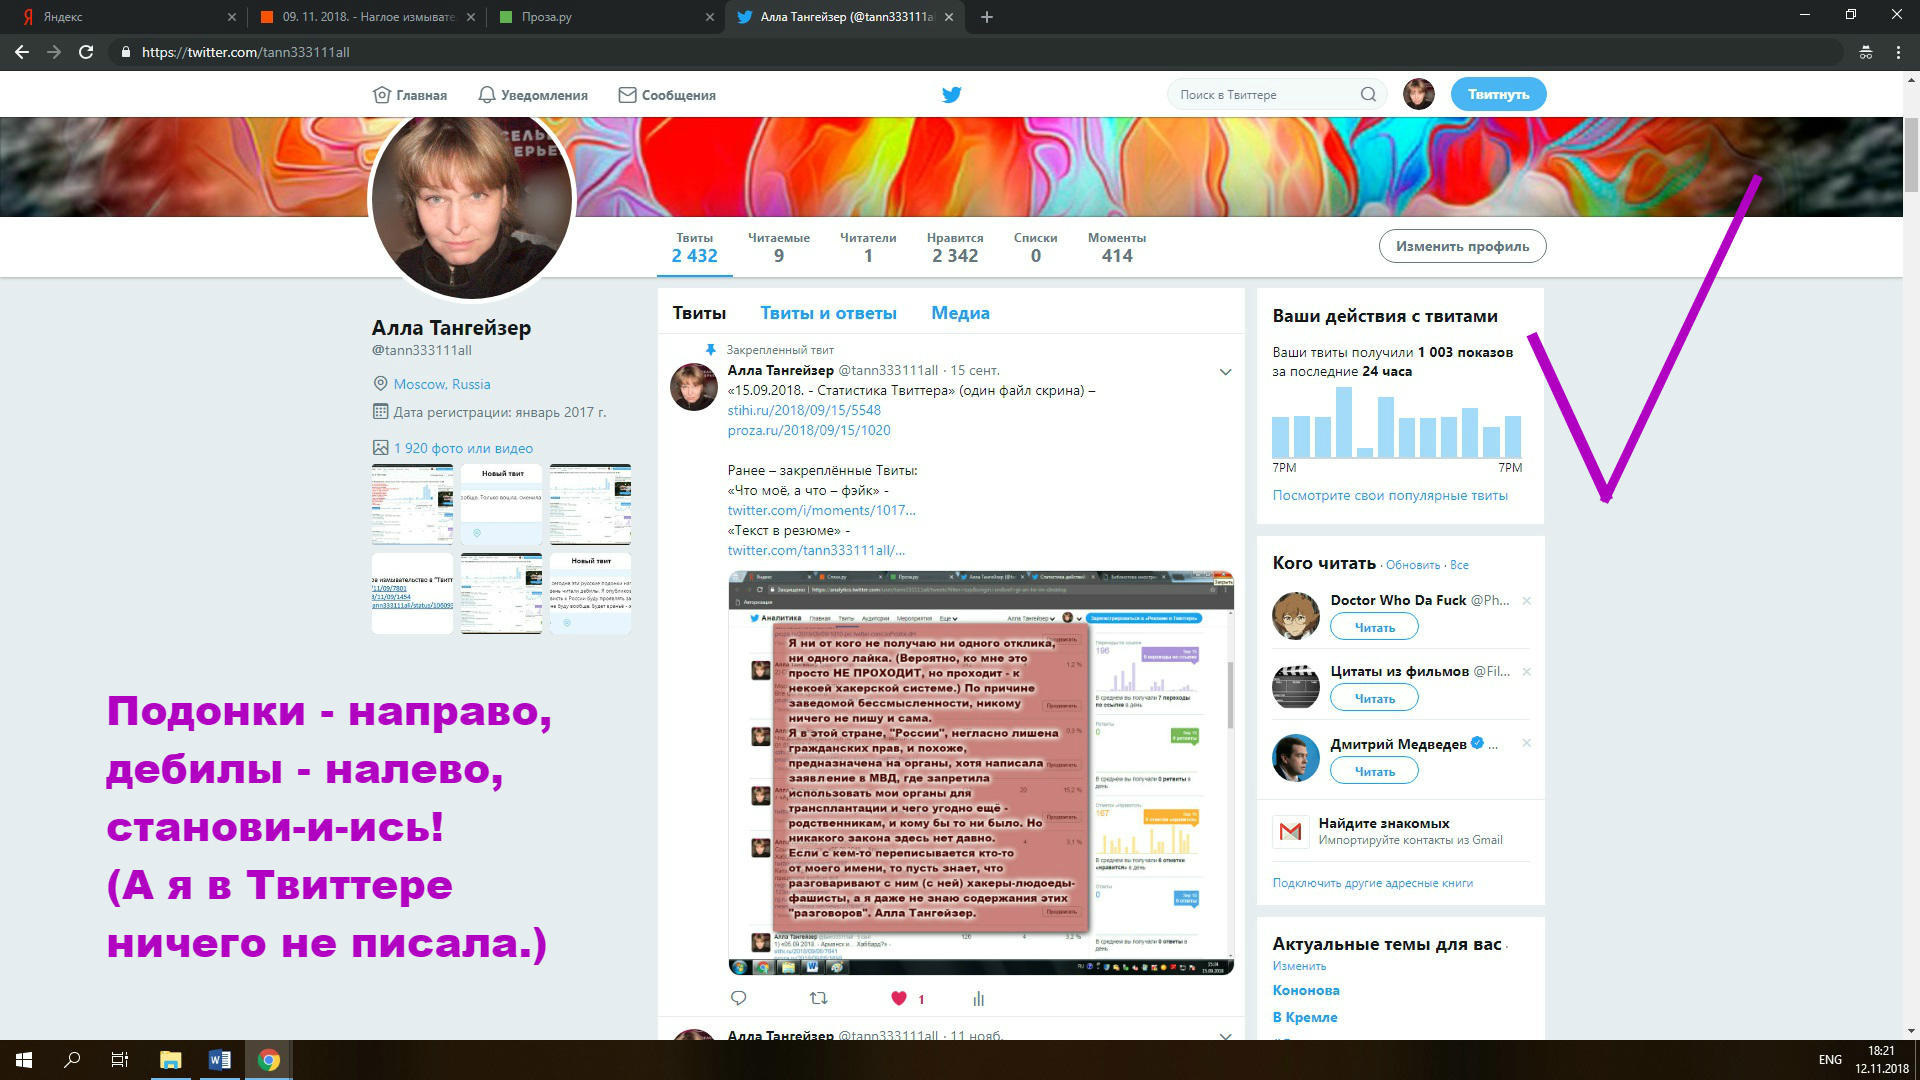Switch to Твиты и ответы tab
Viewport: 1920px width, 1080px height.
click(828, 313)
